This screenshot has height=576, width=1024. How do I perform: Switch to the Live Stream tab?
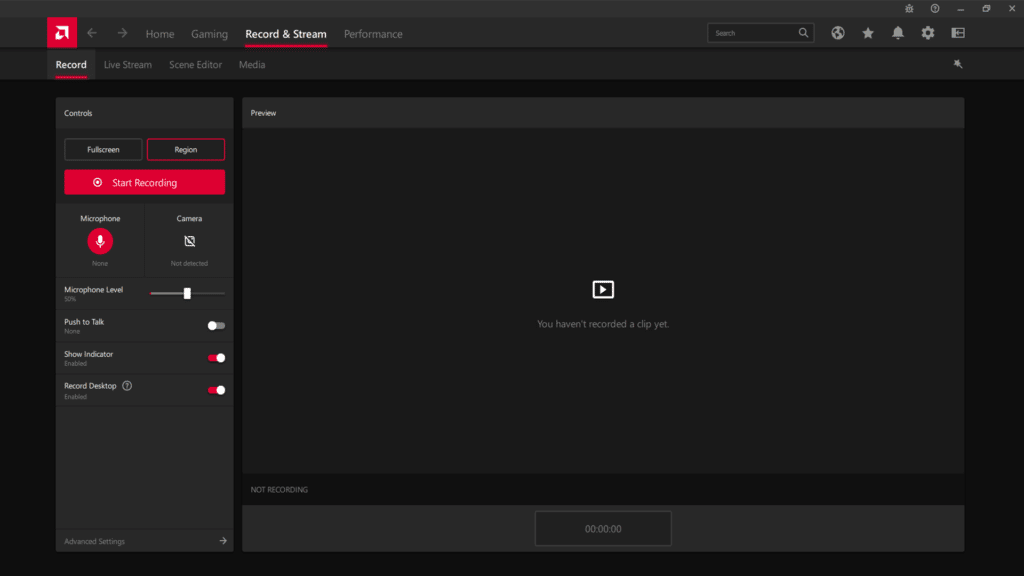tap(128, 65)
